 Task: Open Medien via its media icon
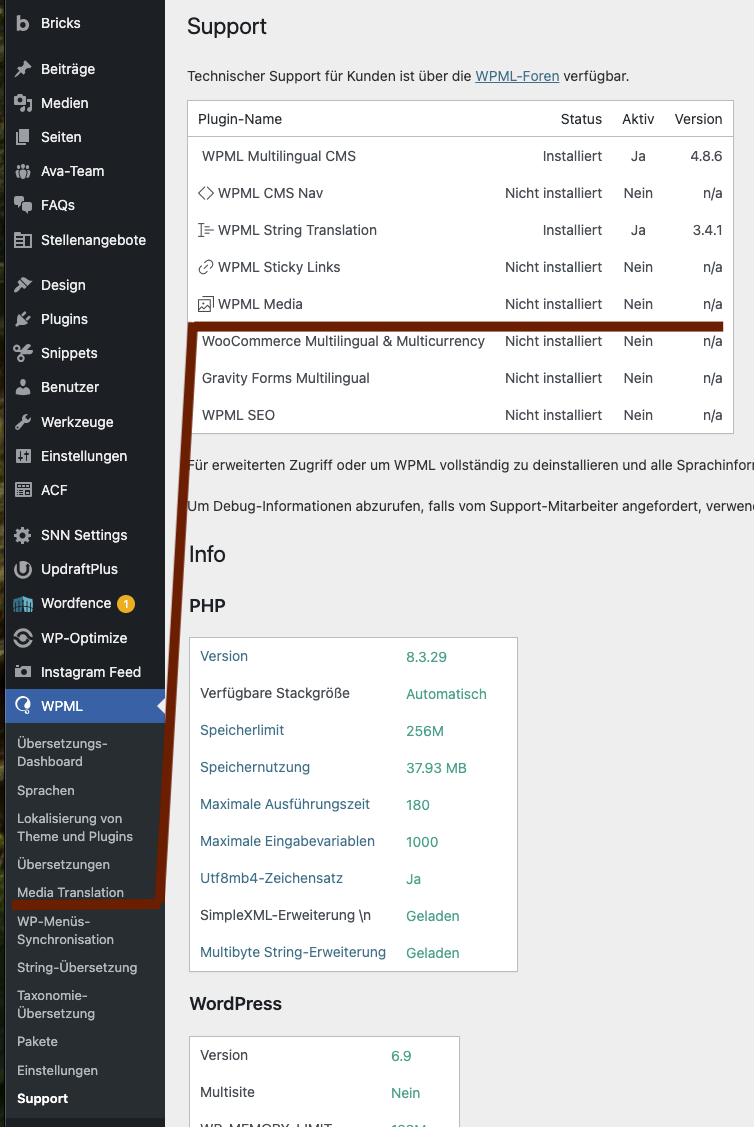(x=23, y=104)
